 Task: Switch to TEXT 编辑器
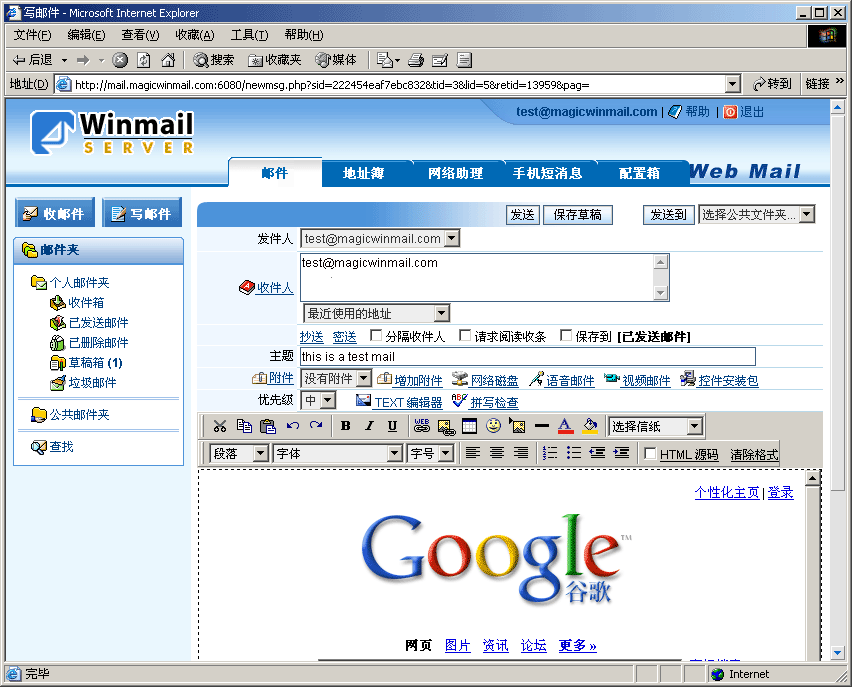(x=408, y=402)
